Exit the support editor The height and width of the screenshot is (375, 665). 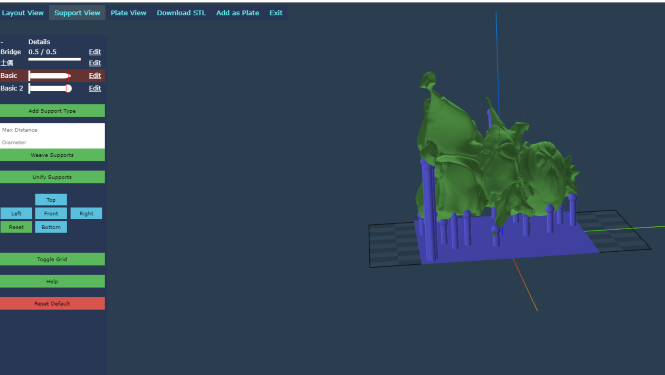pos(276,13)
